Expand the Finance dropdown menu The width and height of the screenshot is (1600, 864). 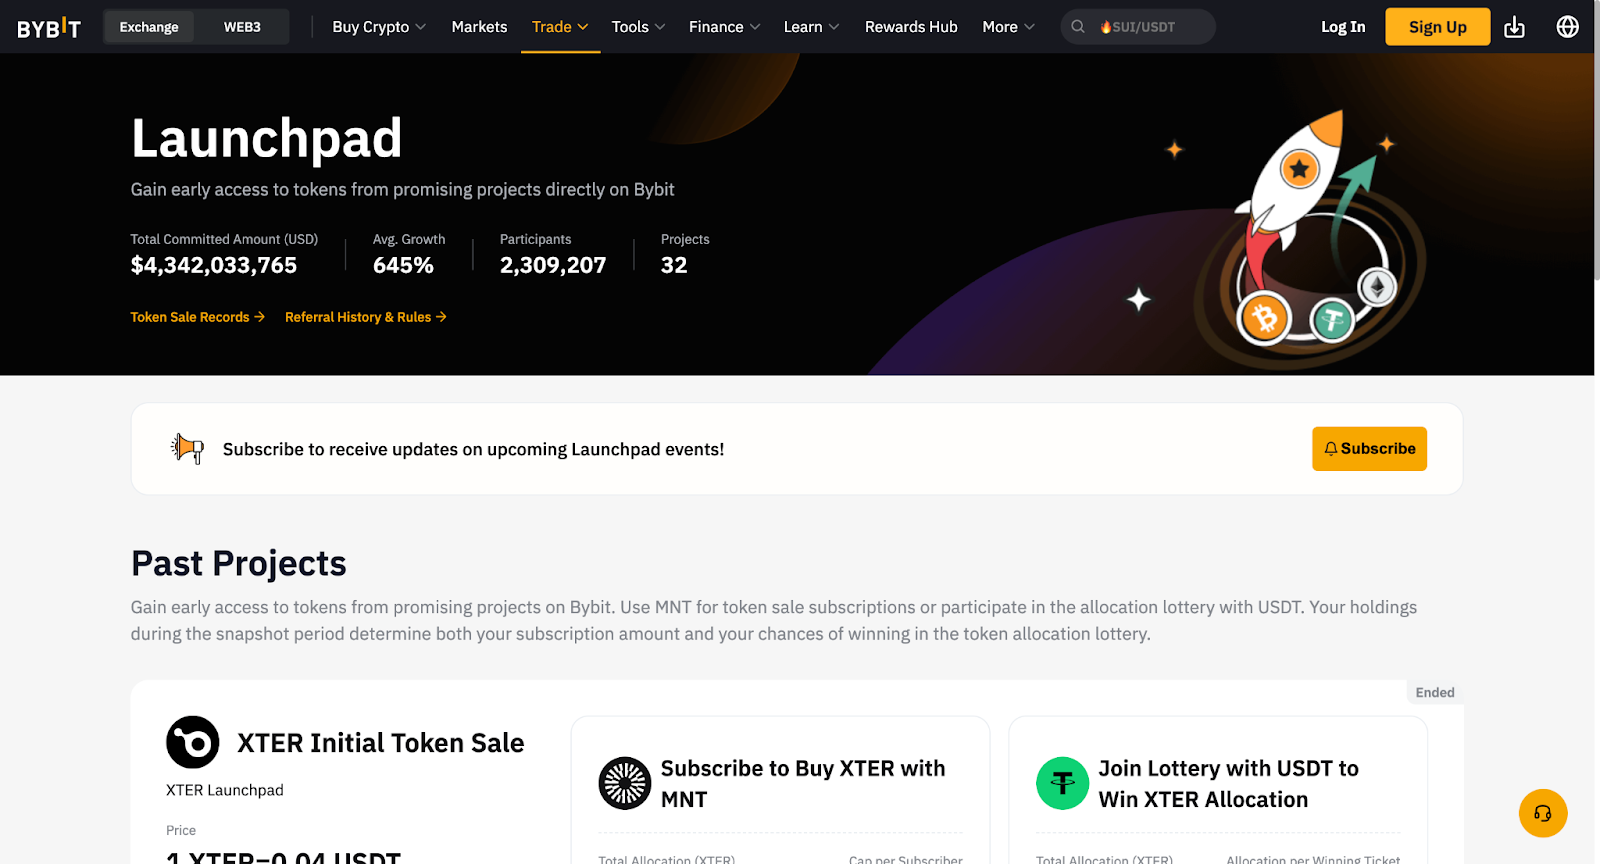pyautogui.click(x=724, y=27)
